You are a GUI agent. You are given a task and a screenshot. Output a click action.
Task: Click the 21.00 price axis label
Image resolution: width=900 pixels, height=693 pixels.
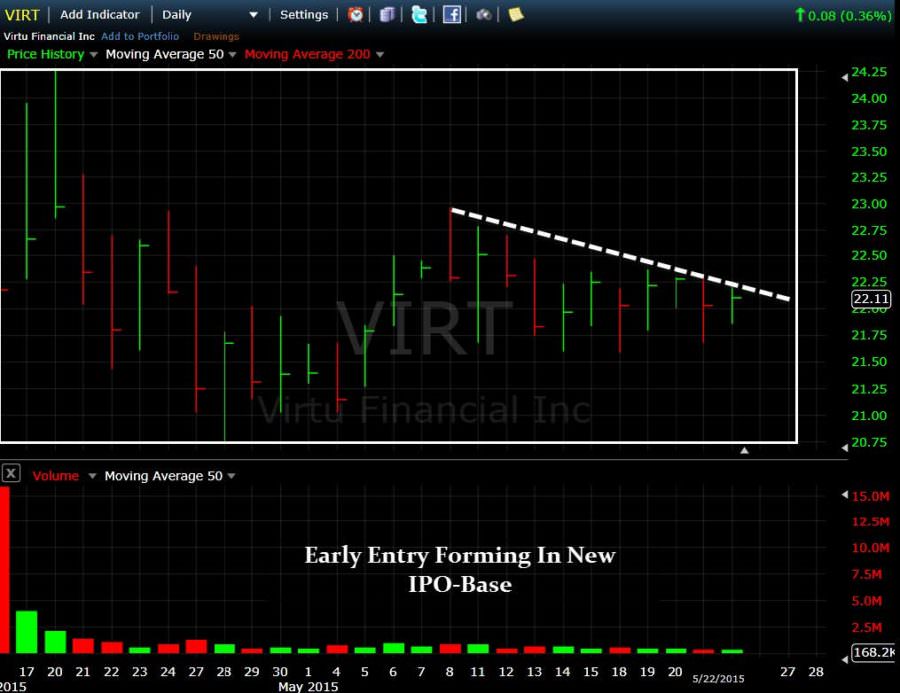tap(868, 416)
